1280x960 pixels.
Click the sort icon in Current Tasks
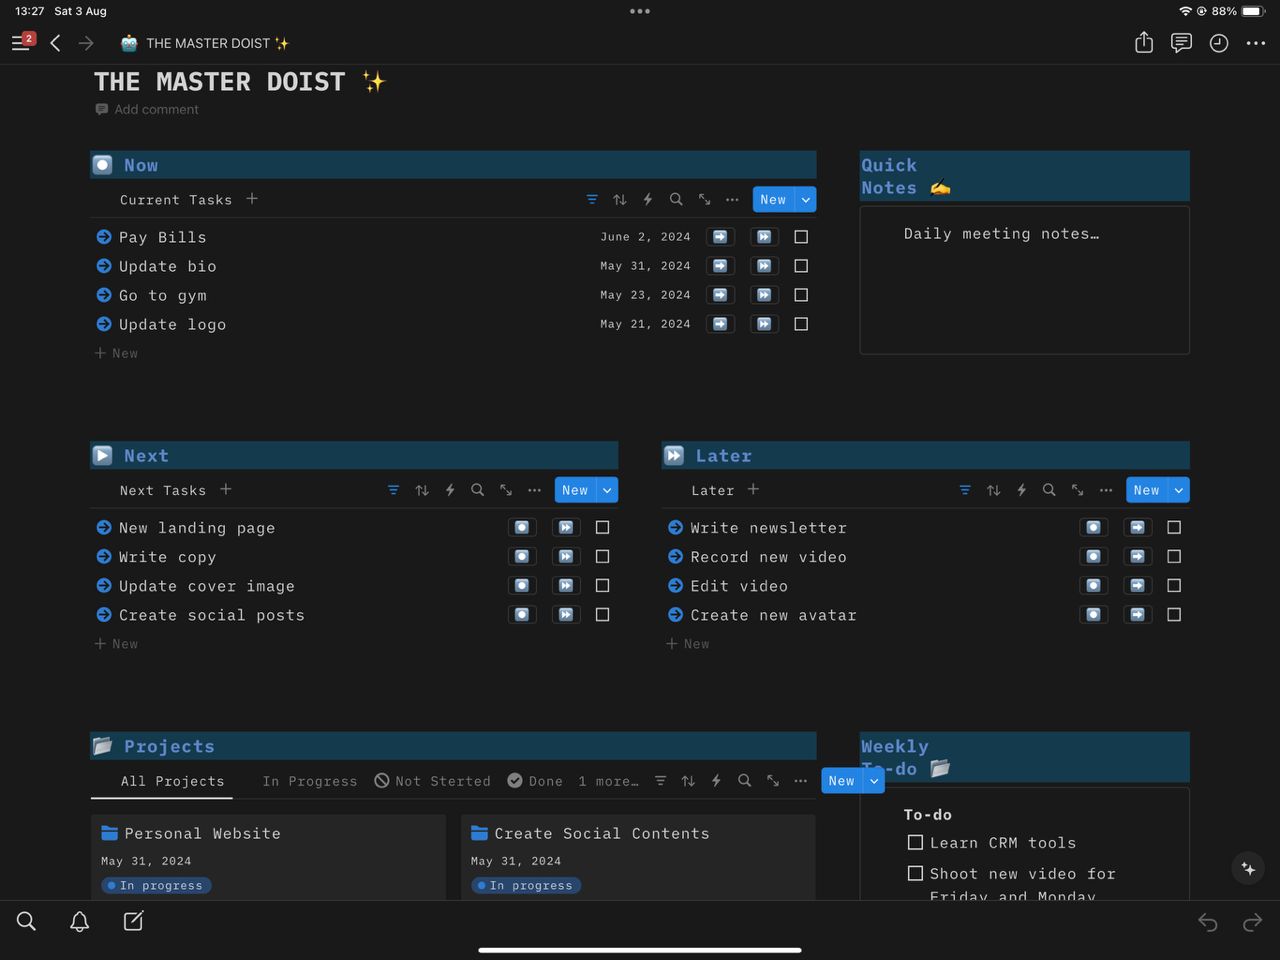click(620, 200)
